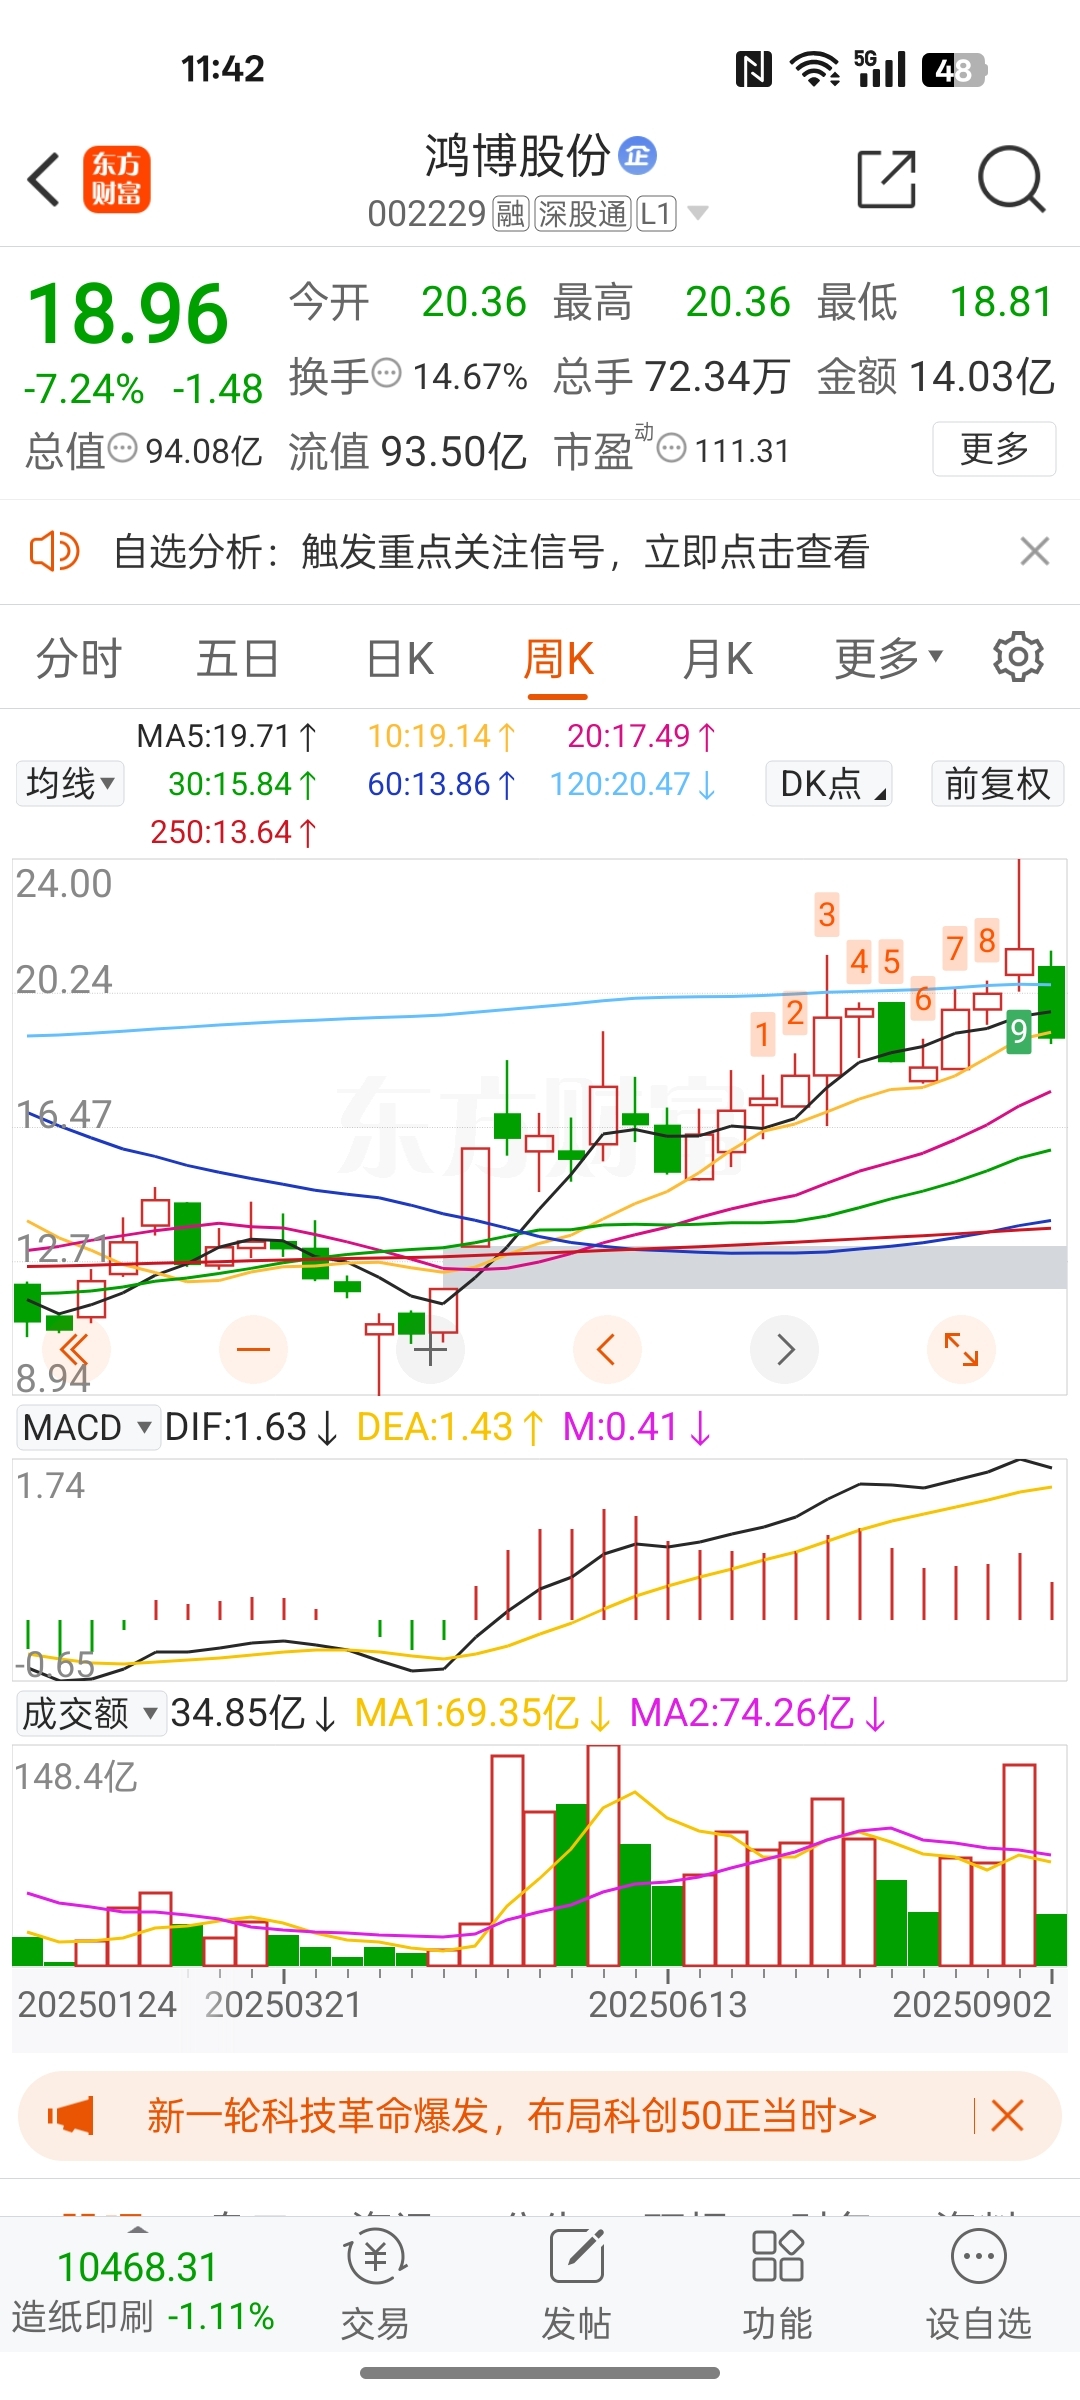Open 更多 quote details button
Screen dimensions: 1080x2400
pos(994,449)
